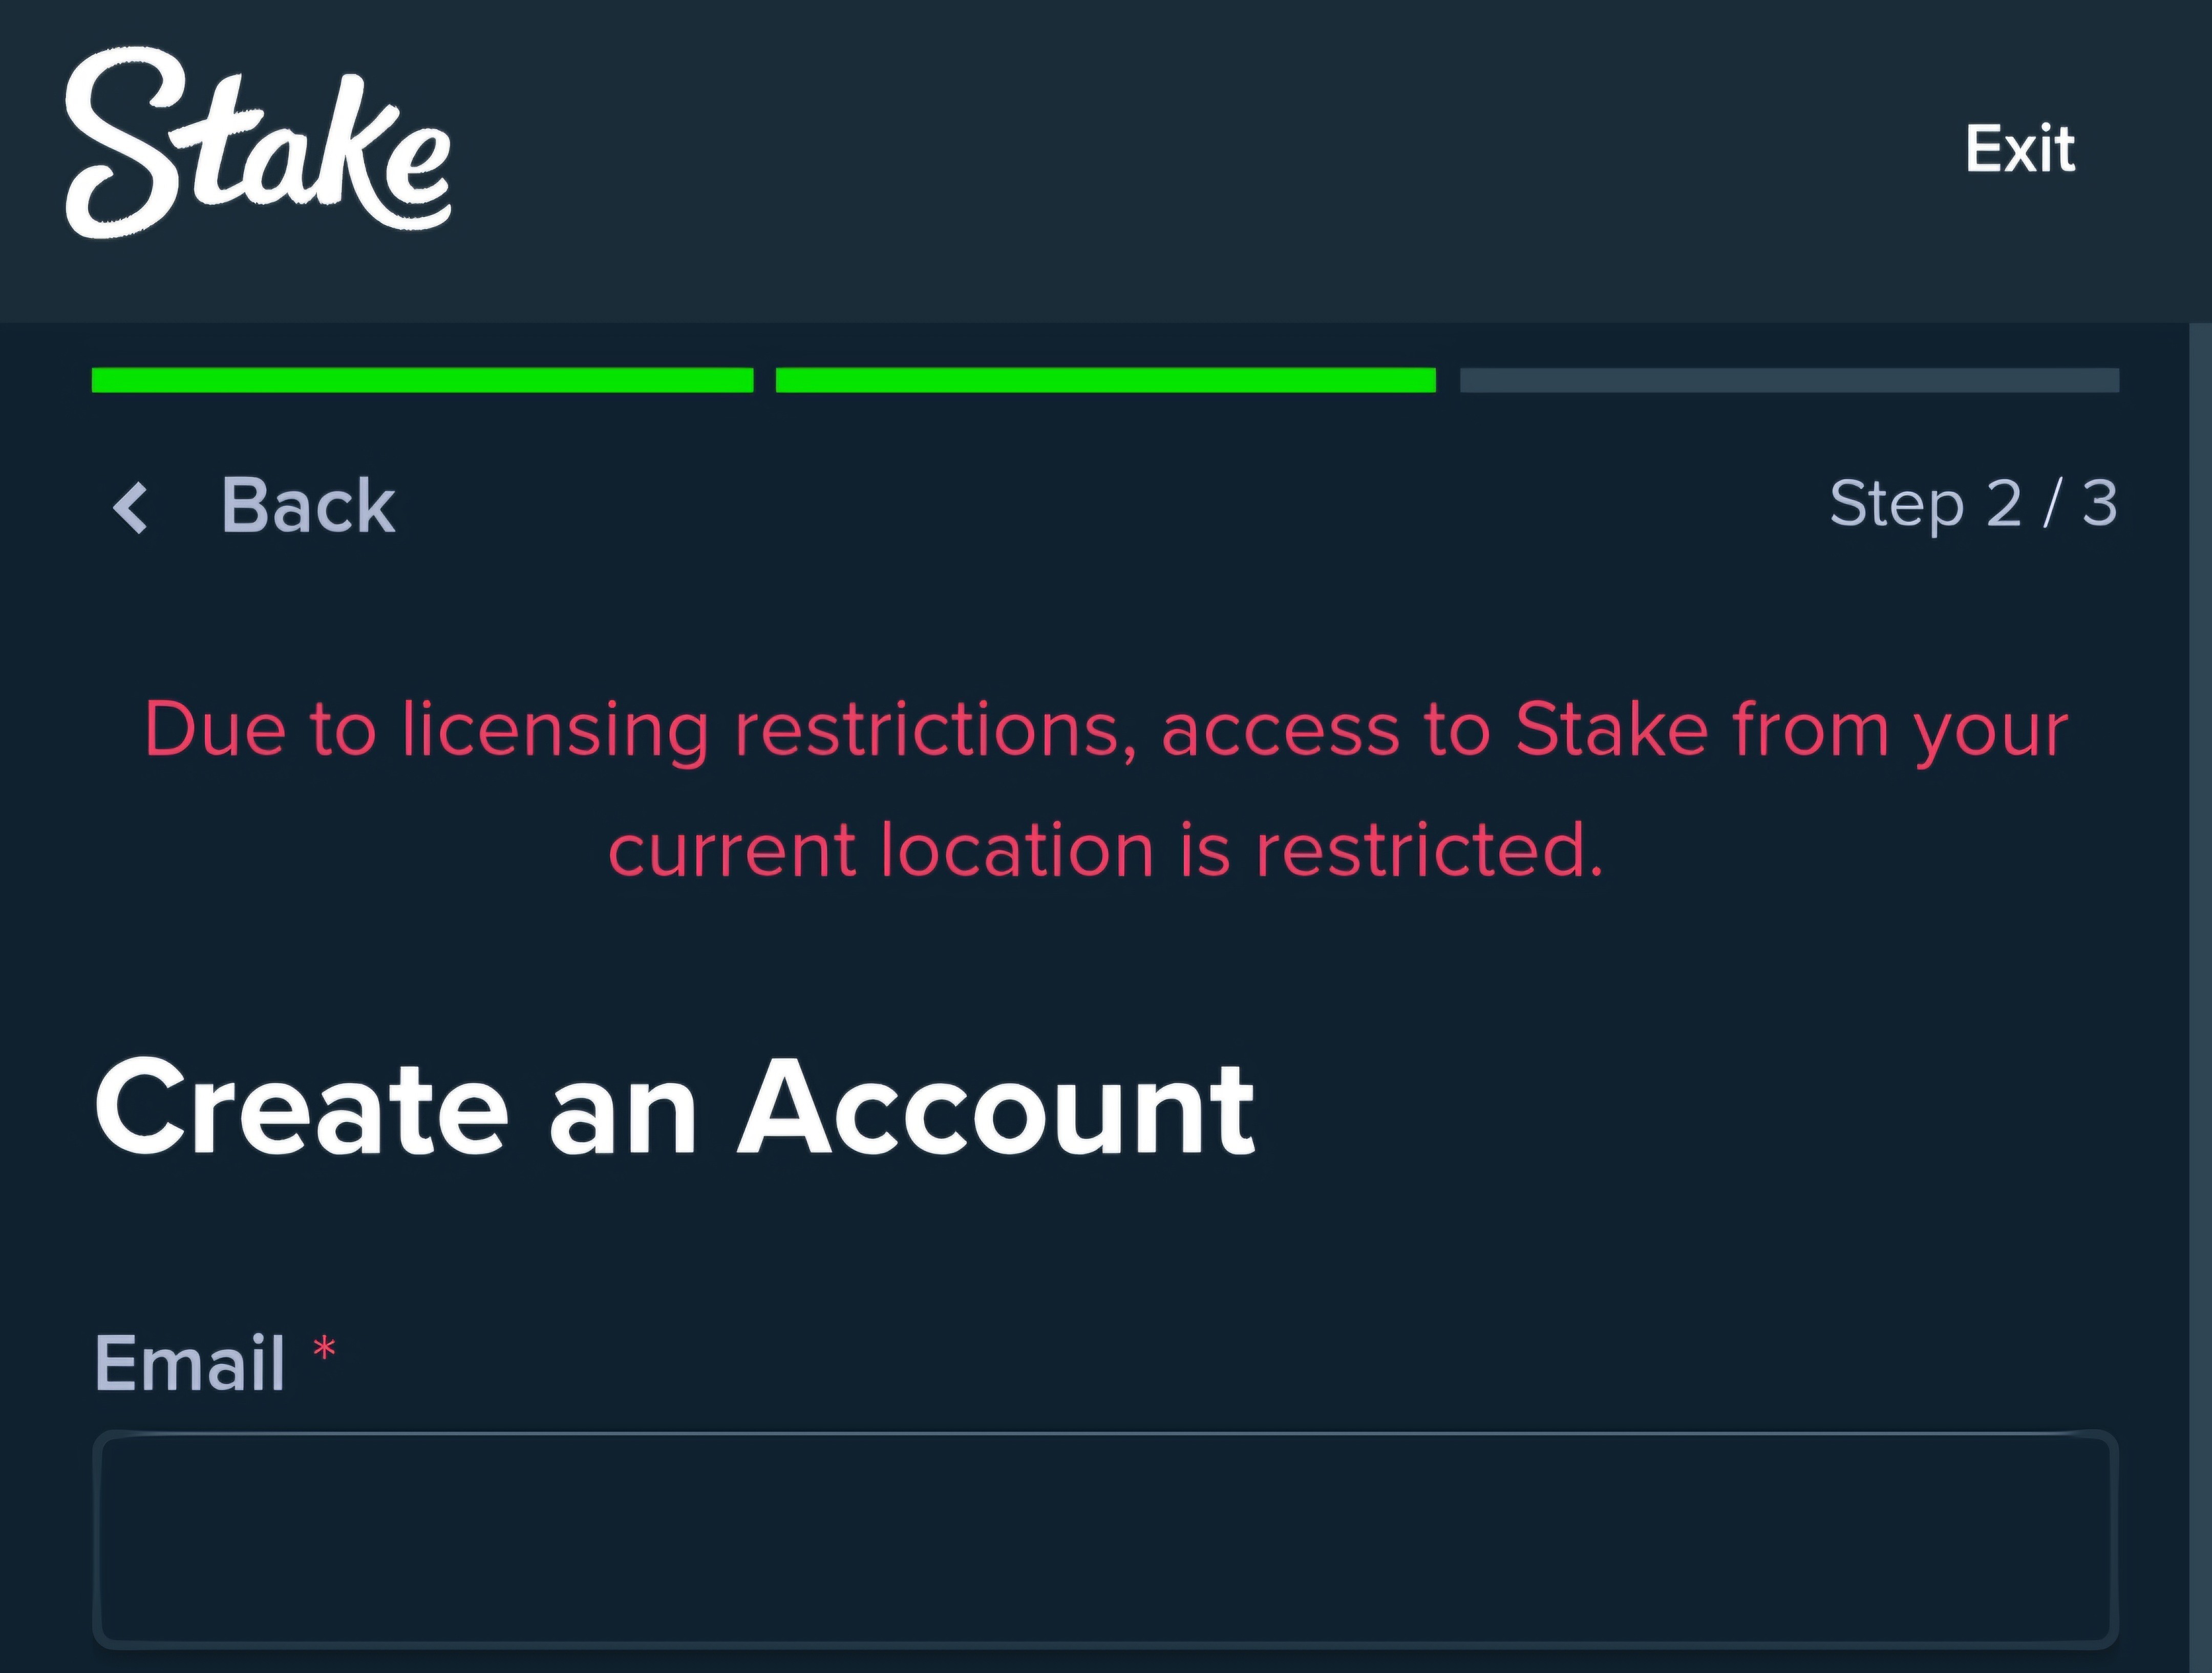Click the Create an Account heading

click(674, 1108)
